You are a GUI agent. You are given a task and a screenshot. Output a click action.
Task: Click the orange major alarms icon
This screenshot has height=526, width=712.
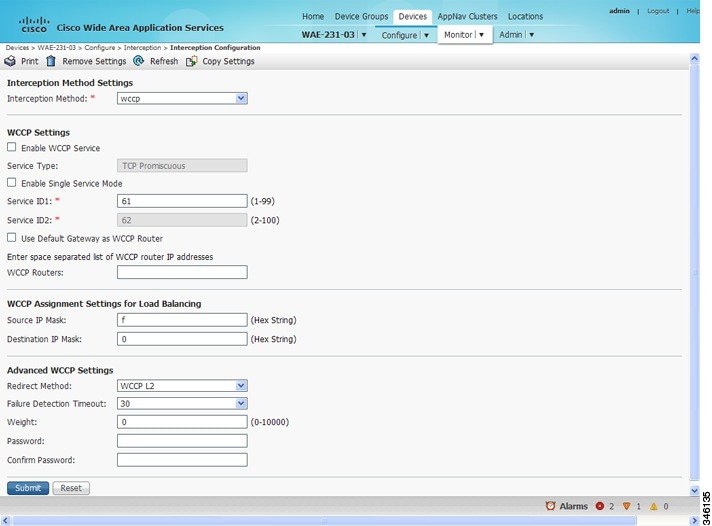coord(626,506)
